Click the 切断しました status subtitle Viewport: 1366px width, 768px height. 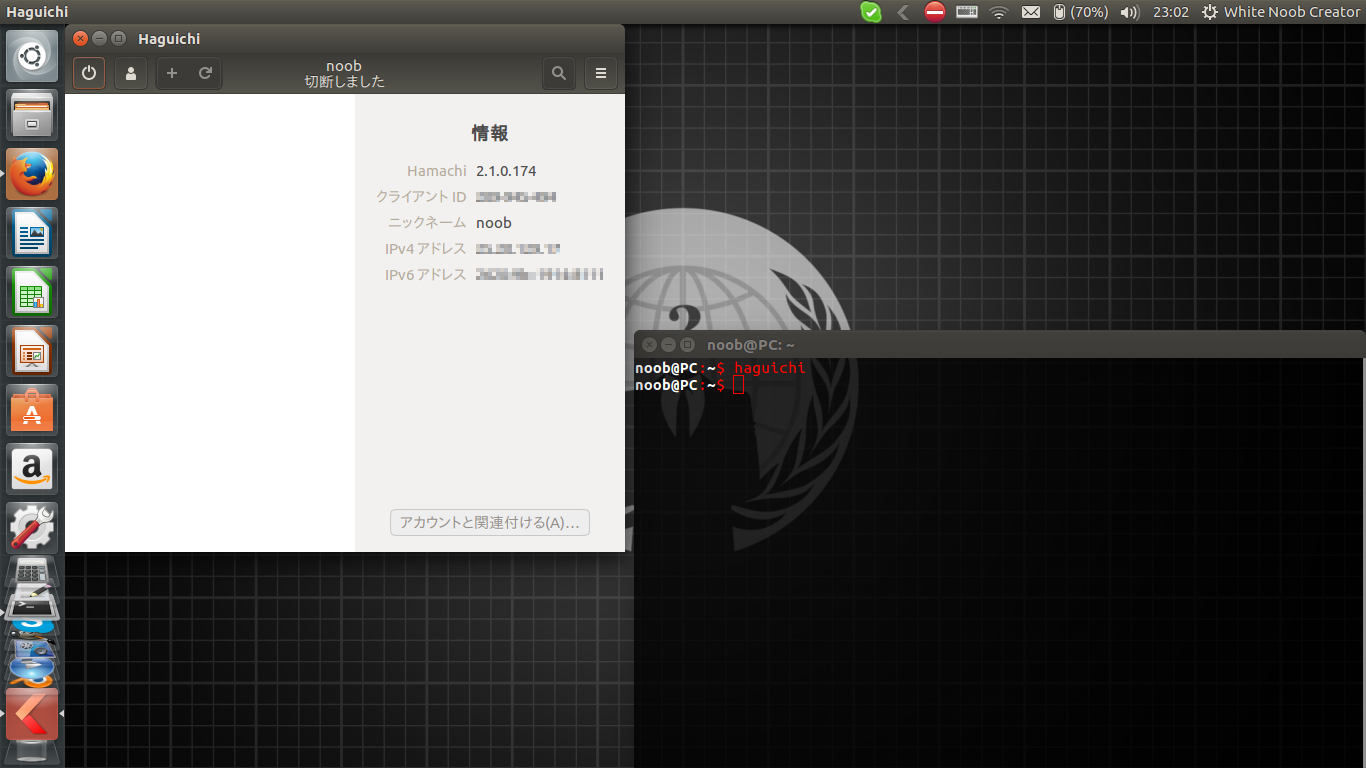tap(344, 82)
